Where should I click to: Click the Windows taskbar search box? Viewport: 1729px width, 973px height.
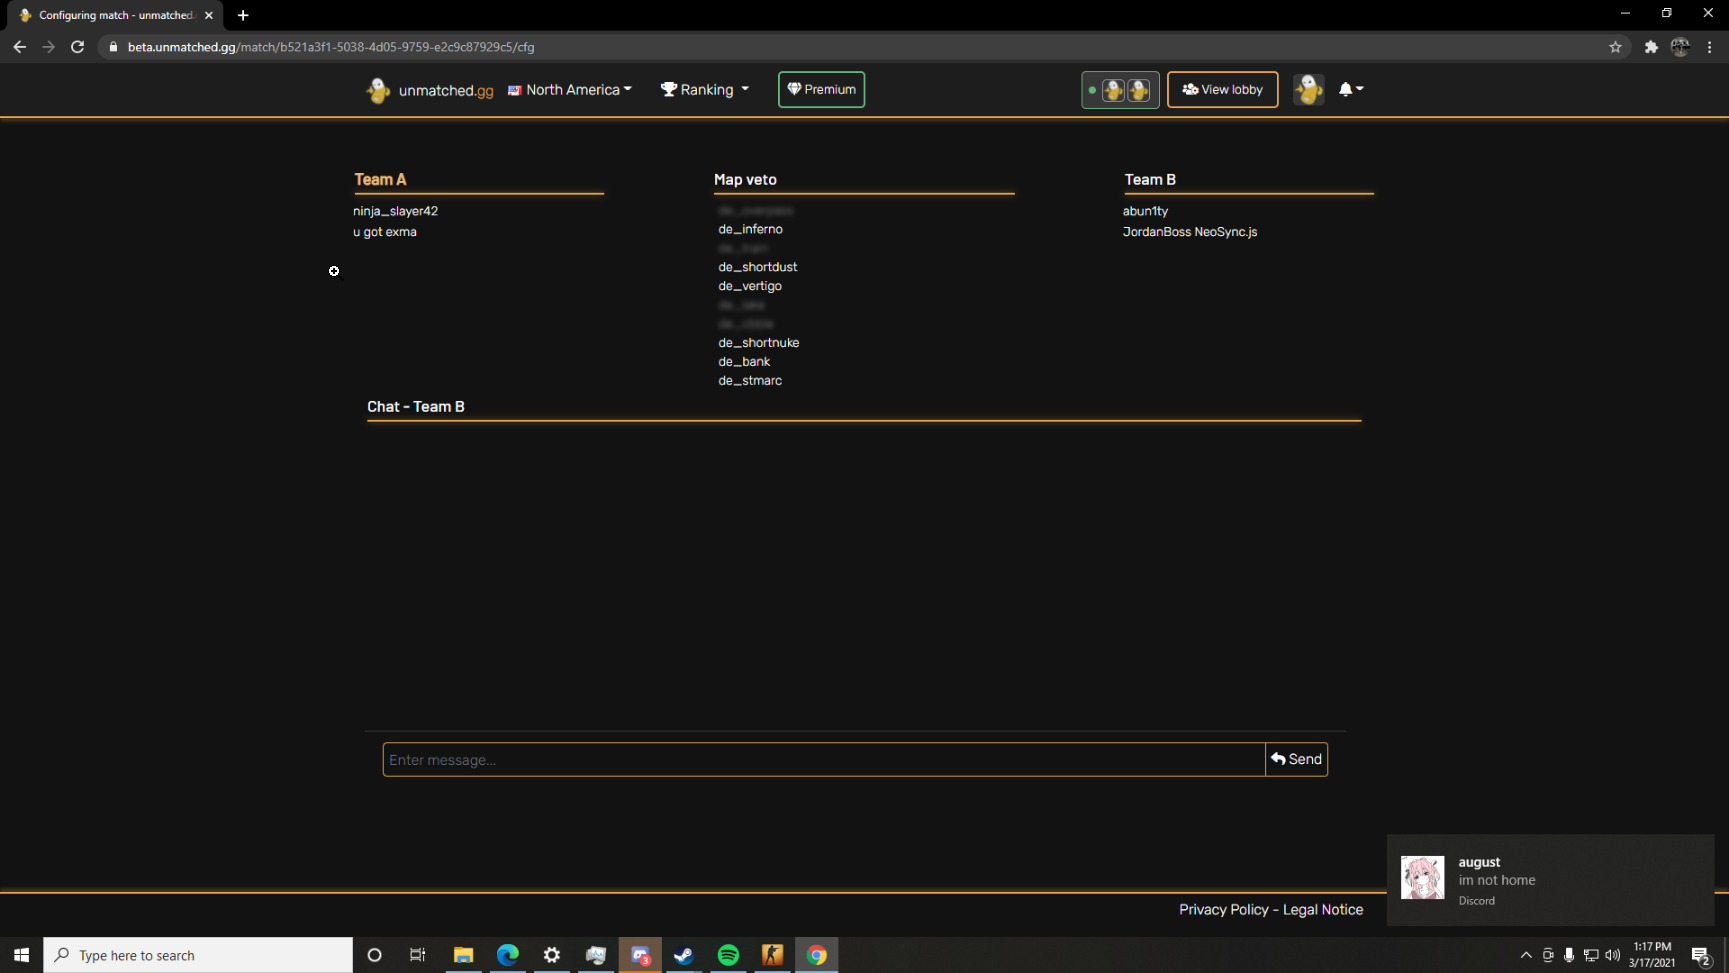[198, 955]
